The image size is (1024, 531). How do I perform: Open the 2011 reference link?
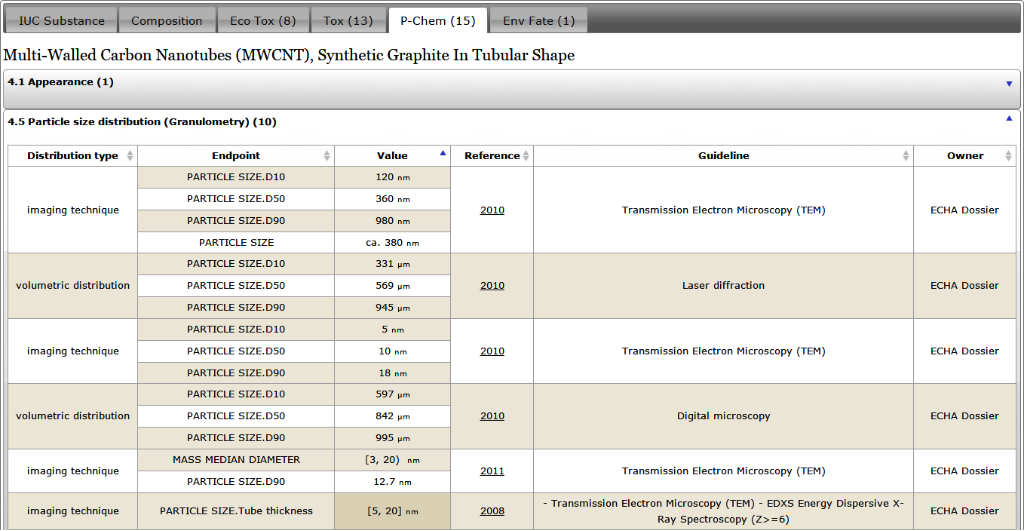click(x=492, y=471)
